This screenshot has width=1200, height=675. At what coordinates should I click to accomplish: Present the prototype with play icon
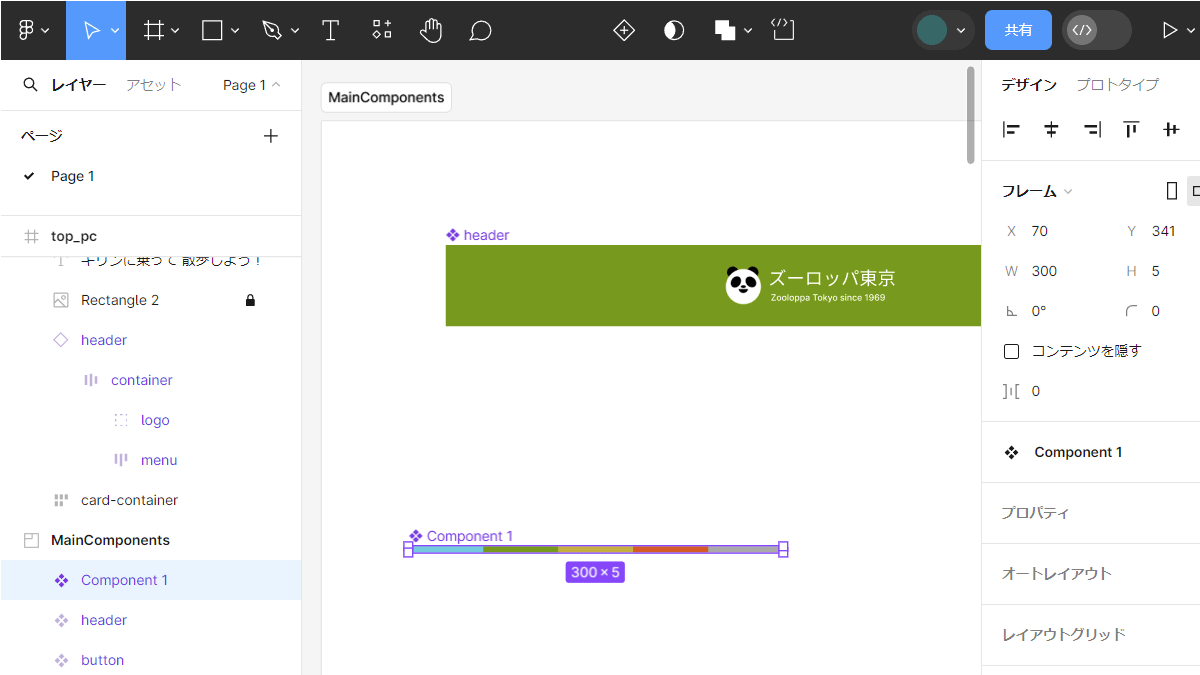click(1169, 30)
